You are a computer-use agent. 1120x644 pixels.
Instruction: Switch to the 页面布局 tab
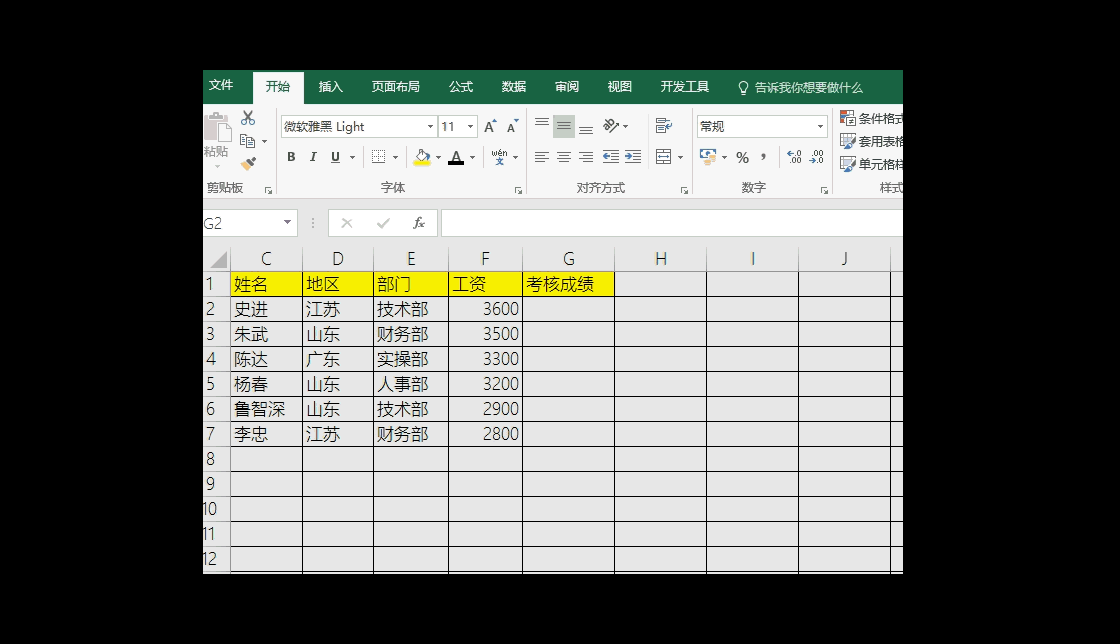(x=395, y=87)
